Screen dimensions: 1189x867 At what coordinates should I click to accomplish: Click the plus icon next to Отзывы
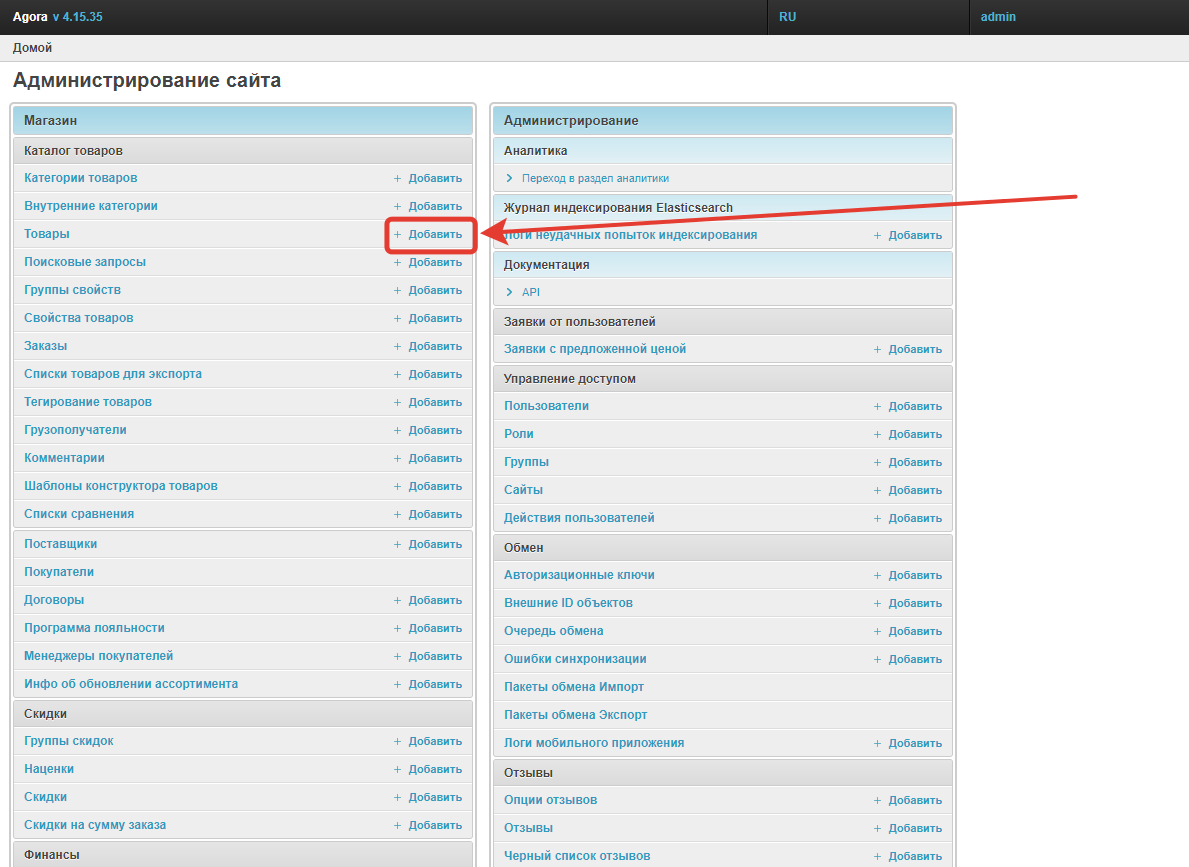[877, 829]
